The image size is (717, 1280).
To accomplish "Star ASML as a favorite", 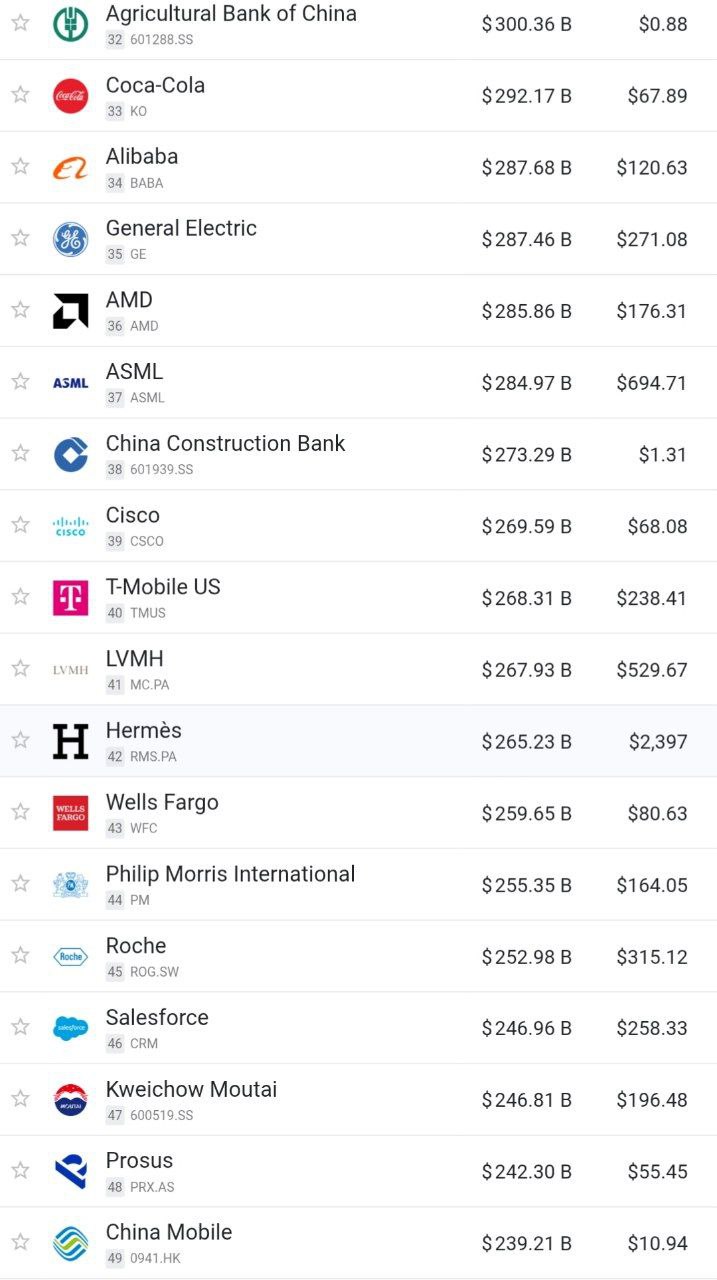I will [20, 381].
